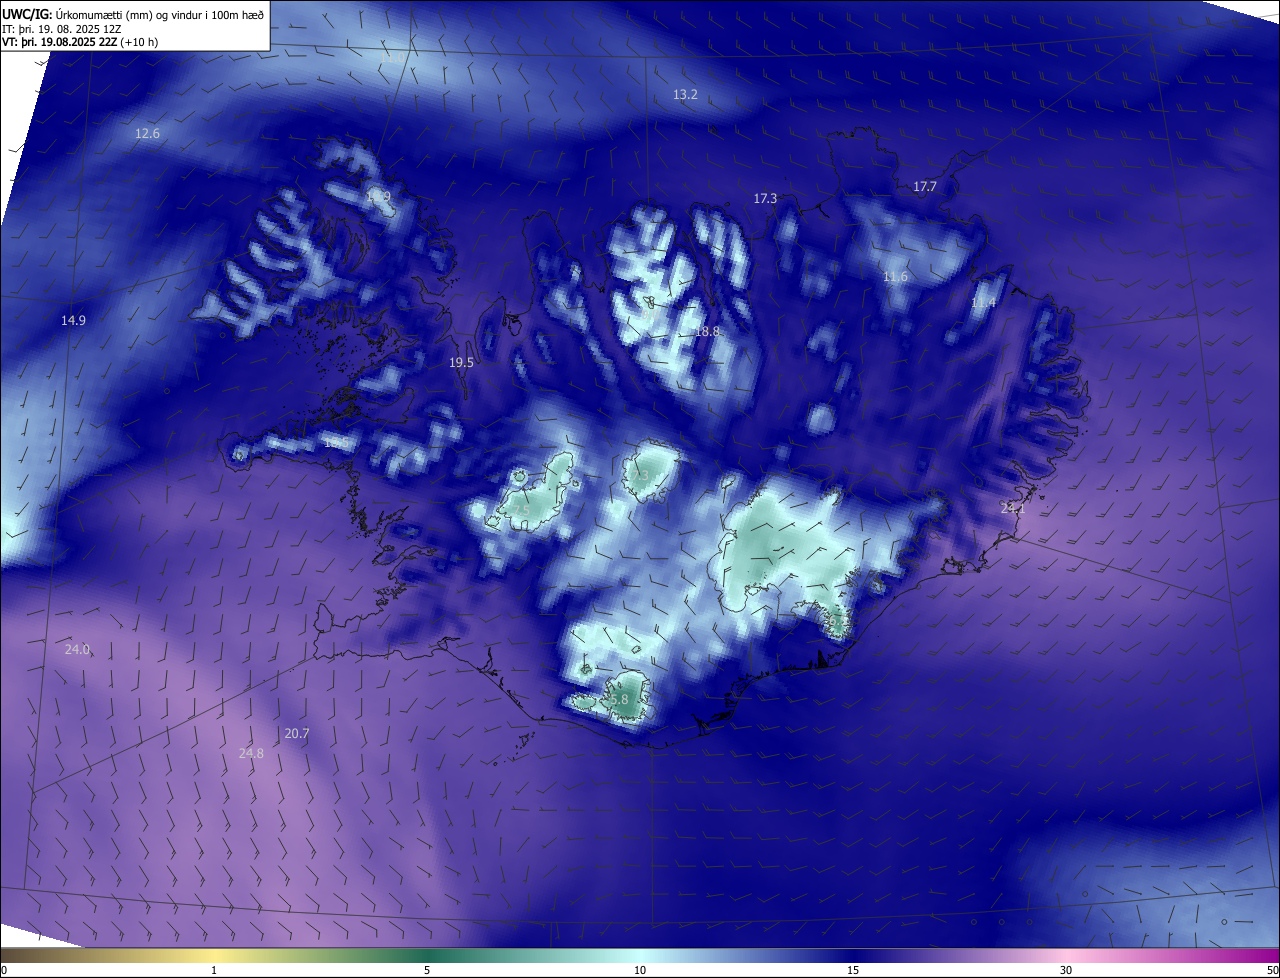Select the 17.7 map value label
This screenshot has height=978, width=1280.
[925, 187]
